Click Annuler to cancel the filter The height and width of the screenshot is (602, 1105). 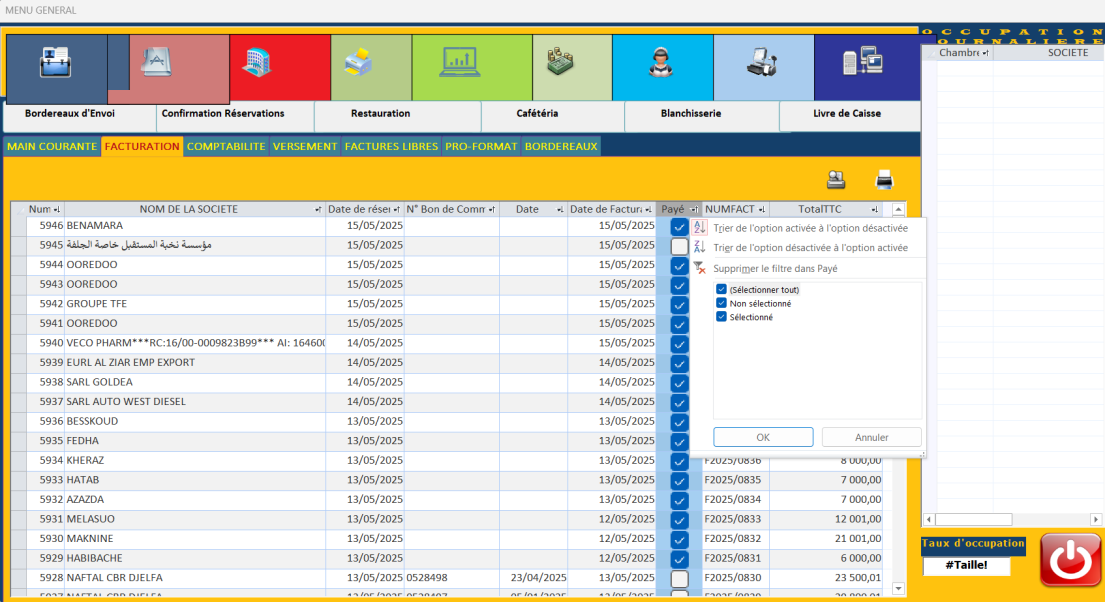(x=871, y=437)
